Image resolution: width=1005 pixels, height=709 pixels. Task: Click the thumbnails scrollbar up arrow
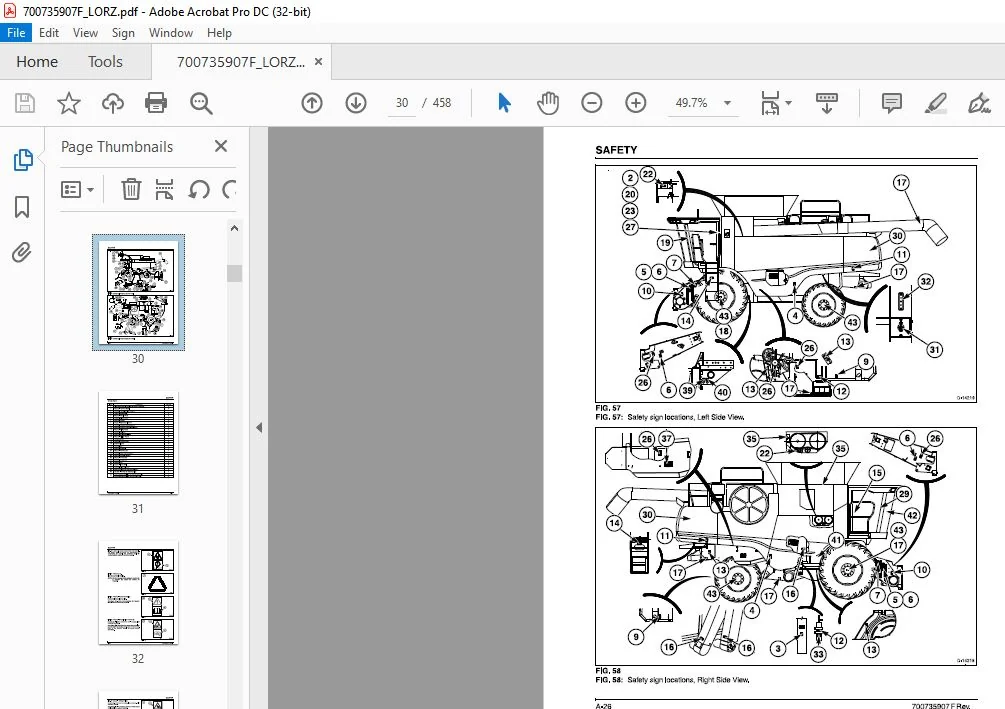point(235,228)
